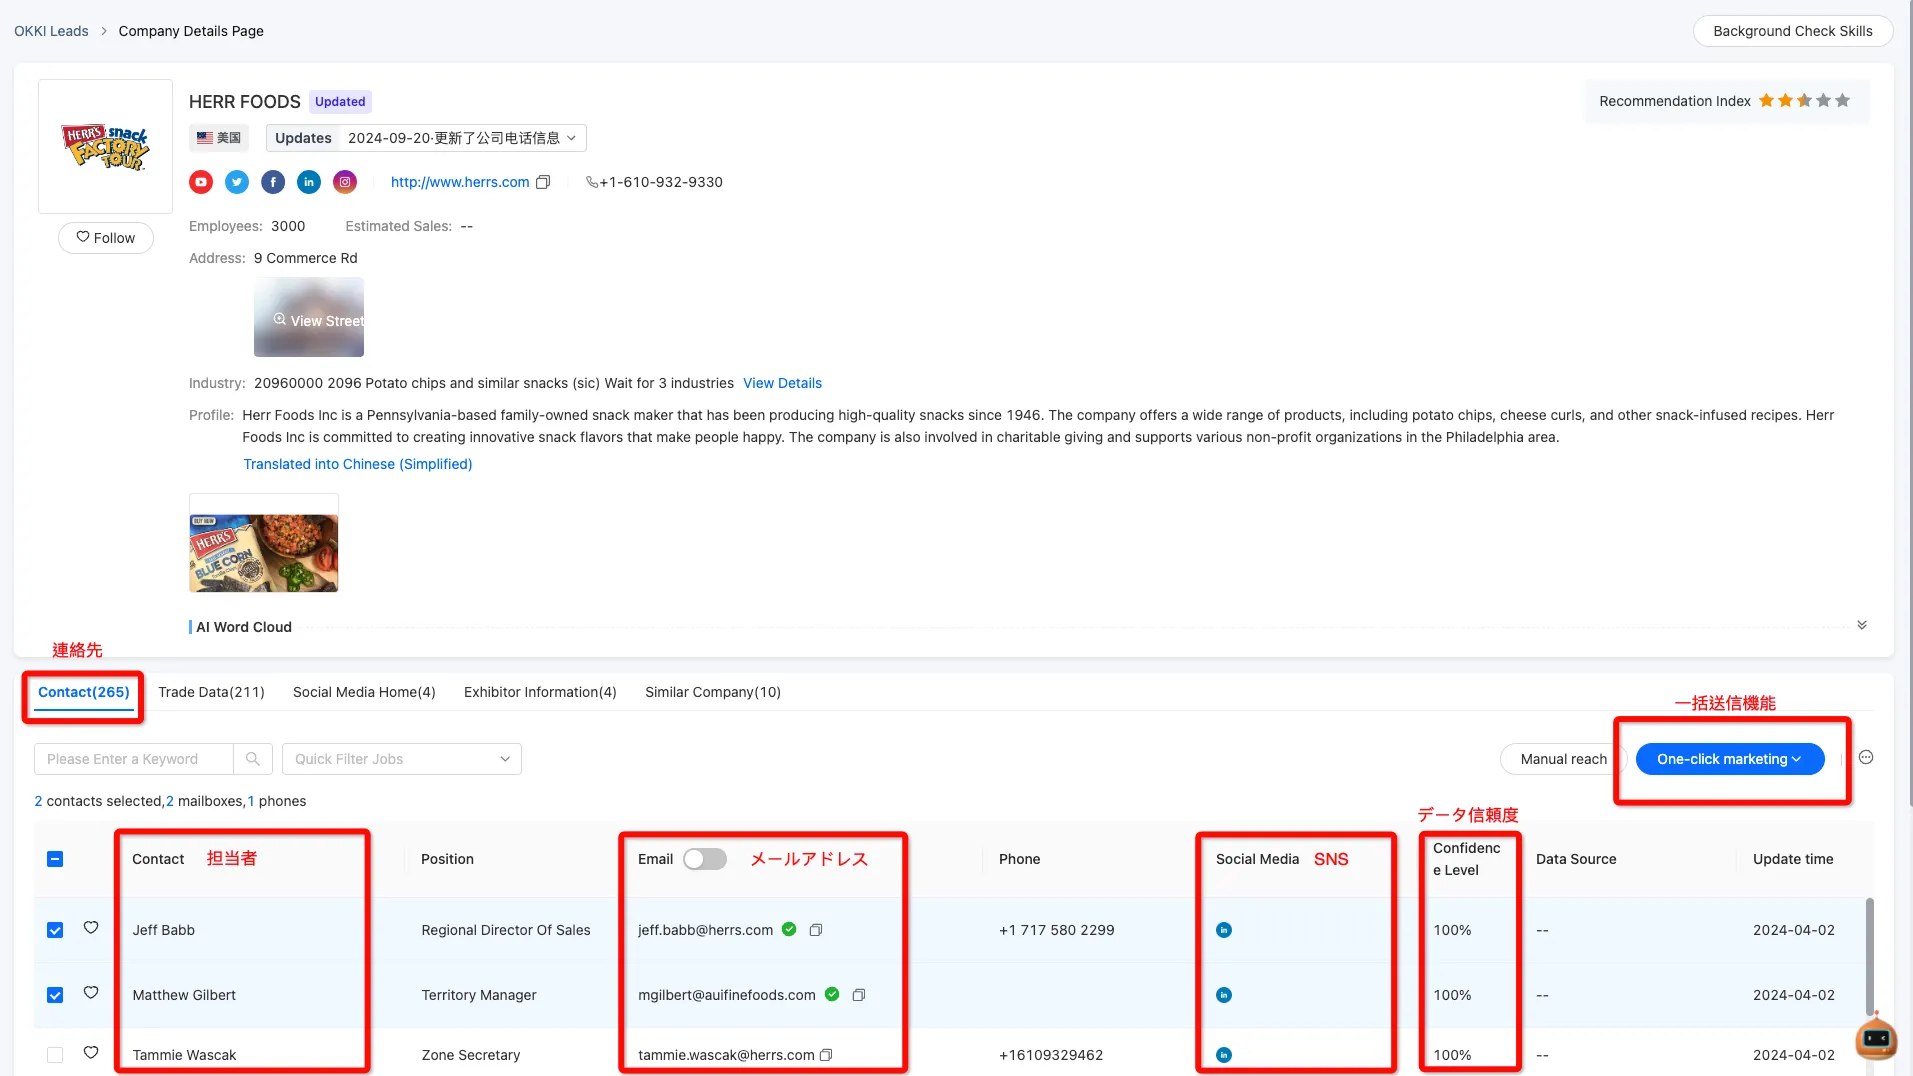This screenshot has width=1913, height=1076.
Task: Open the company Twitter profile icon
Action: [x=237, y=182]
